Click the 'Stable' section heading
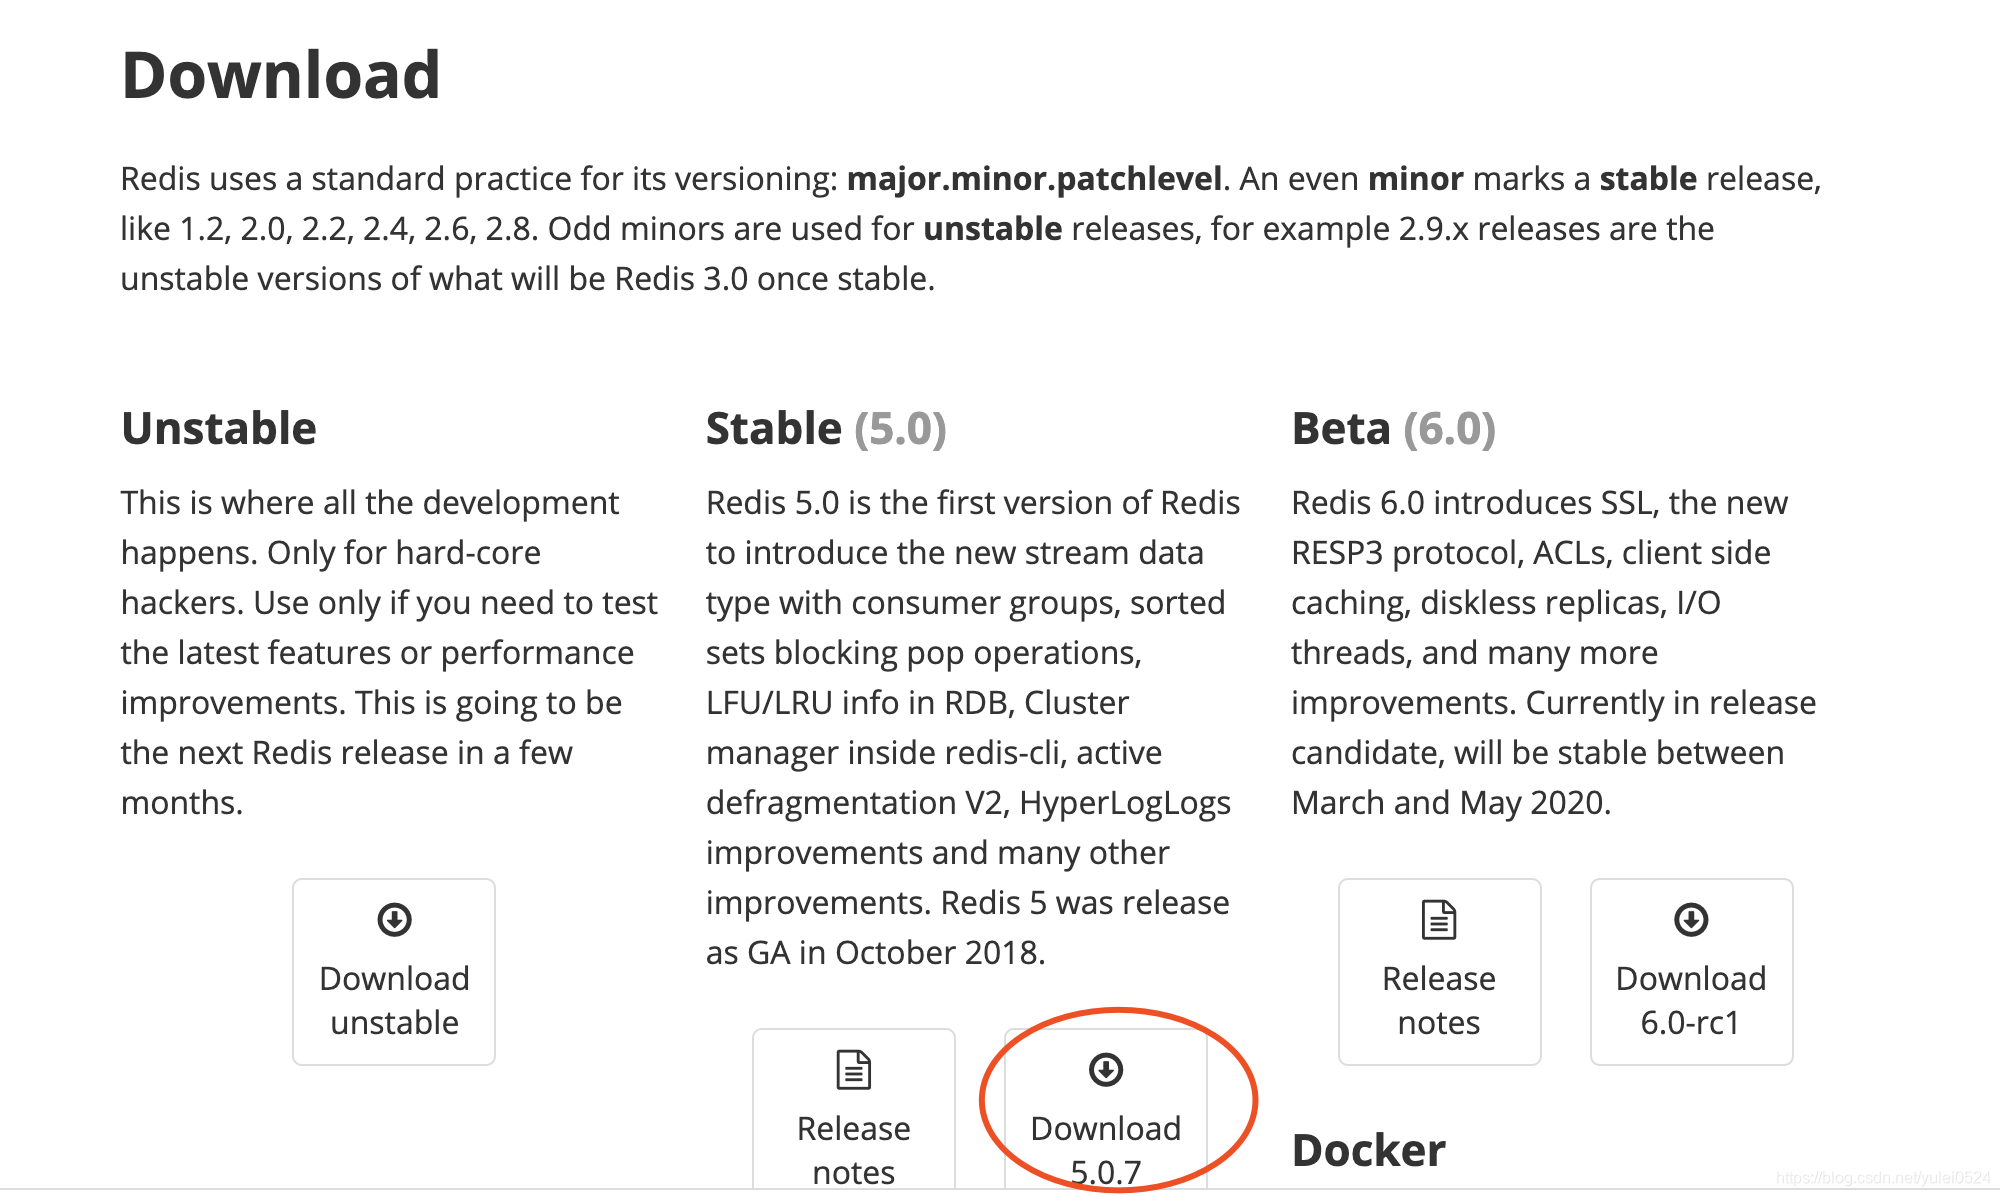Image resolution: width=2000 pixels, height=1196 pixels. pyautogui.click(x=773, y=429)
